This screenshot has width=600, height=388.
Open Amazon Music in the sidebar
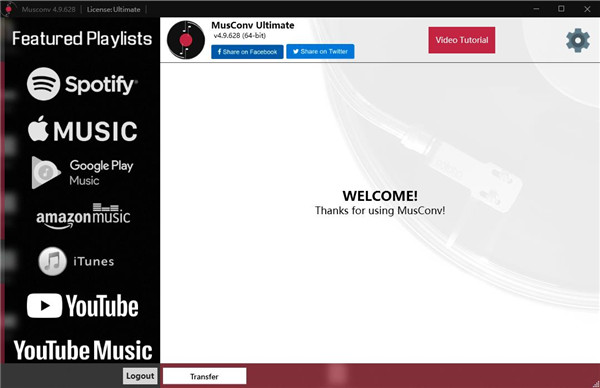(x=83, y=217)
